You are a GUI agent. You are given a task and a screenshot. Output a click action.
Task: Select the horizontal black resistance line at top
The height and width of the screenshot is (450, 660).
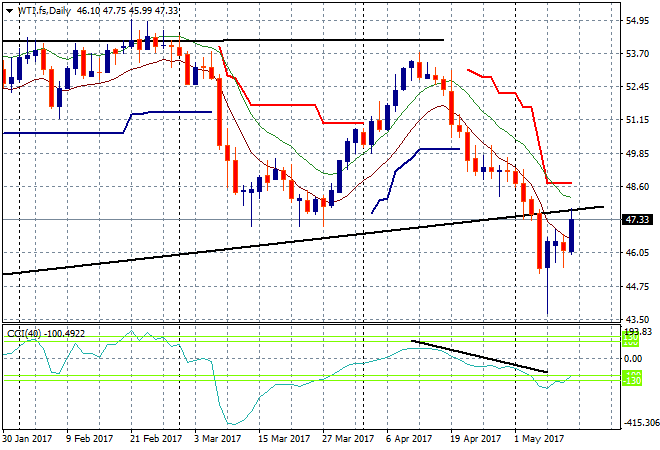[x=300, y=40]
